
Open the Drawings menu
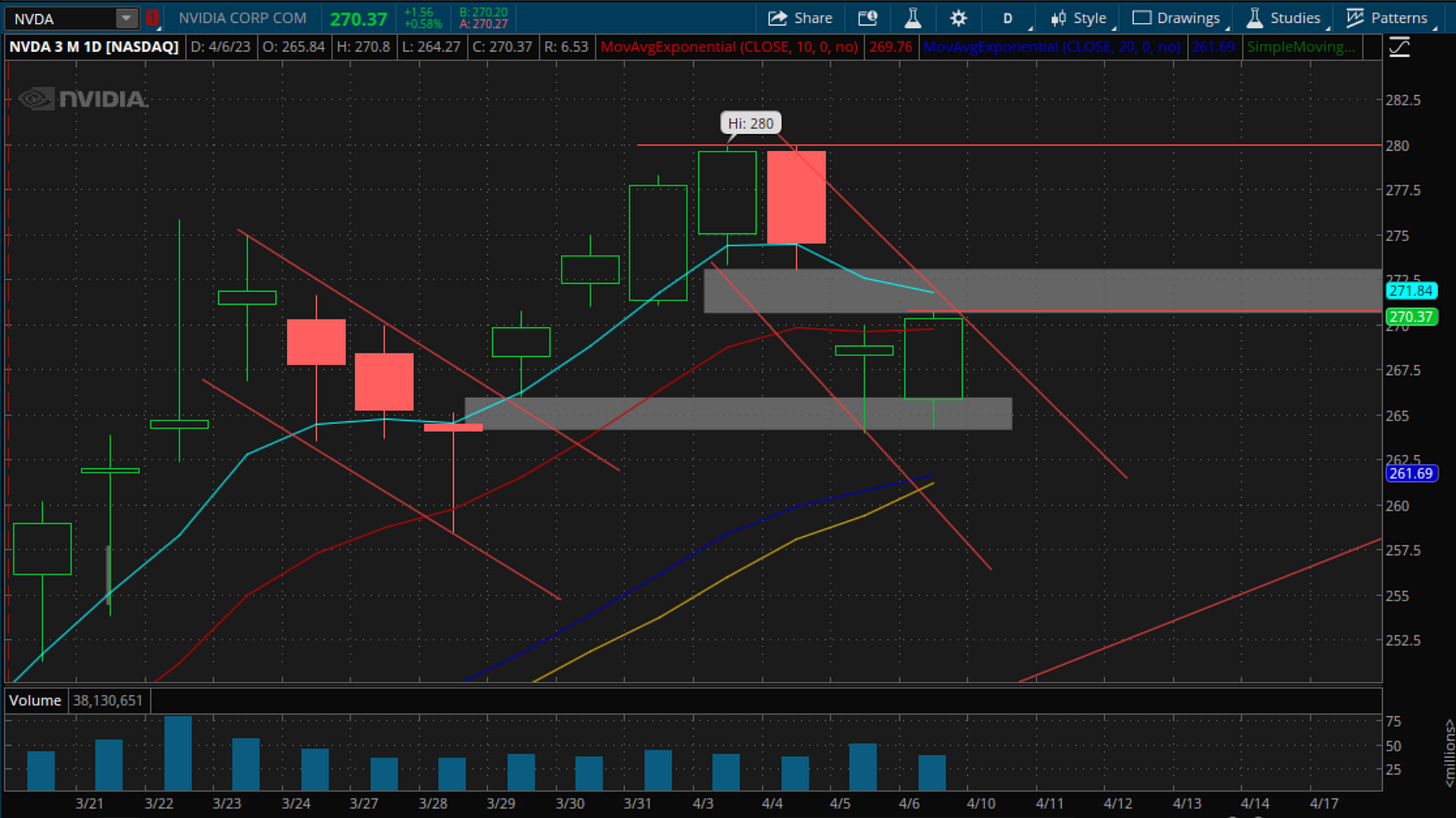pos(1176,18)
